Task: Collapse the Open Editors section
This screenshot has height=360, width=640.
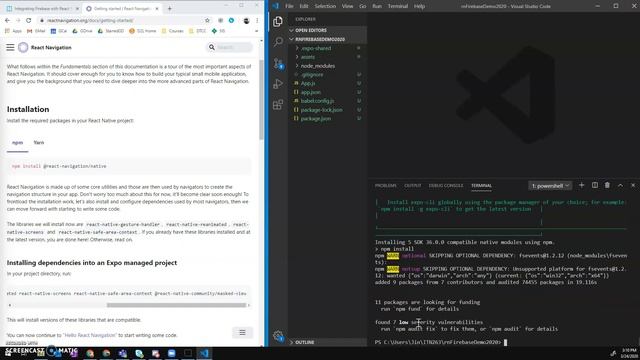Action: tap(327, 30)
